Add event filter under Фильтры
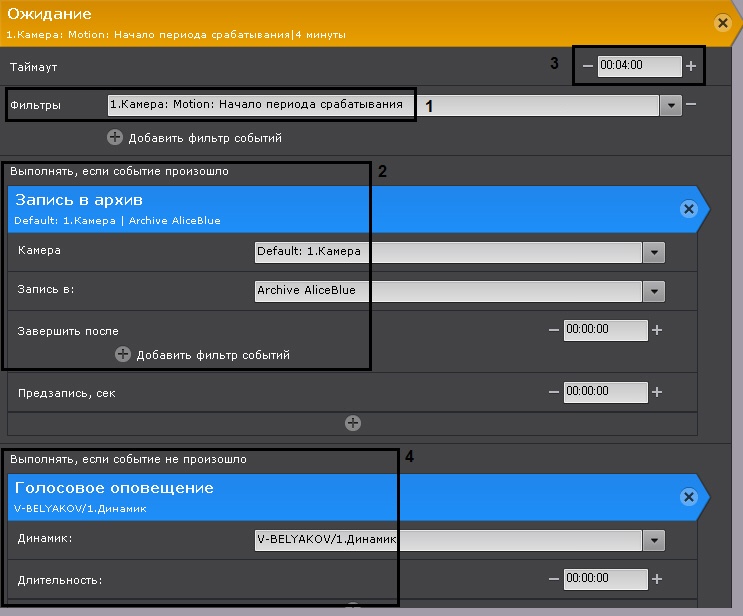The height and width of the screenshot is (616, 743). click(116, 137)
